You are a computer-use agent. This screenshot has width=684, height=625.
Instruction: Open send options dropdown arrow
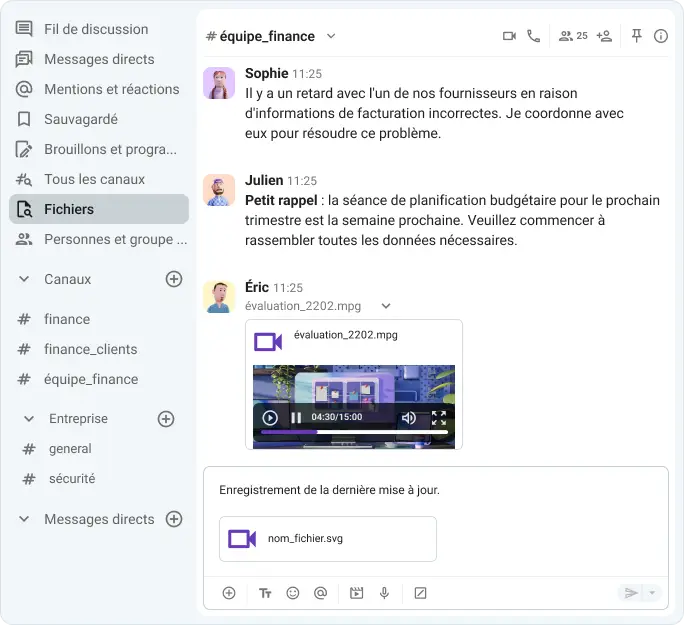pyautogui.click(x=652, y=593)
